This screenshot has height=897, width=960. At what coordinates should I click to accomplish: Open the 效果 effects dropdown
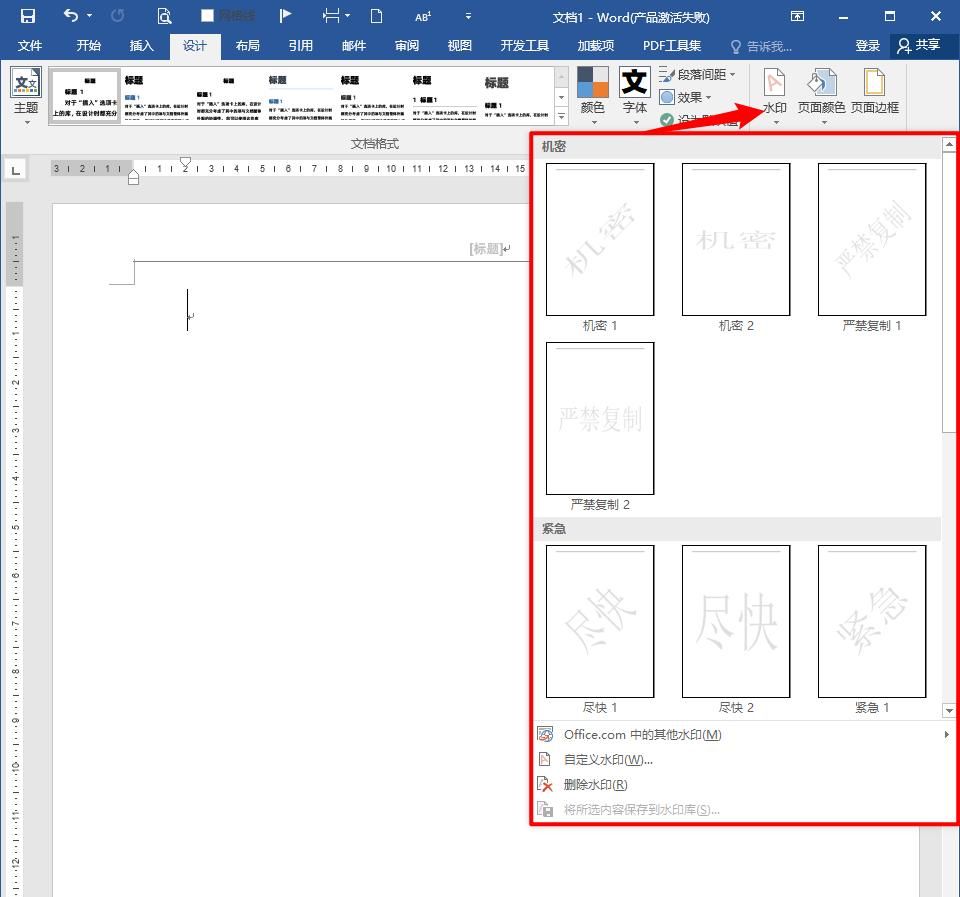click(x=685, y=97)
